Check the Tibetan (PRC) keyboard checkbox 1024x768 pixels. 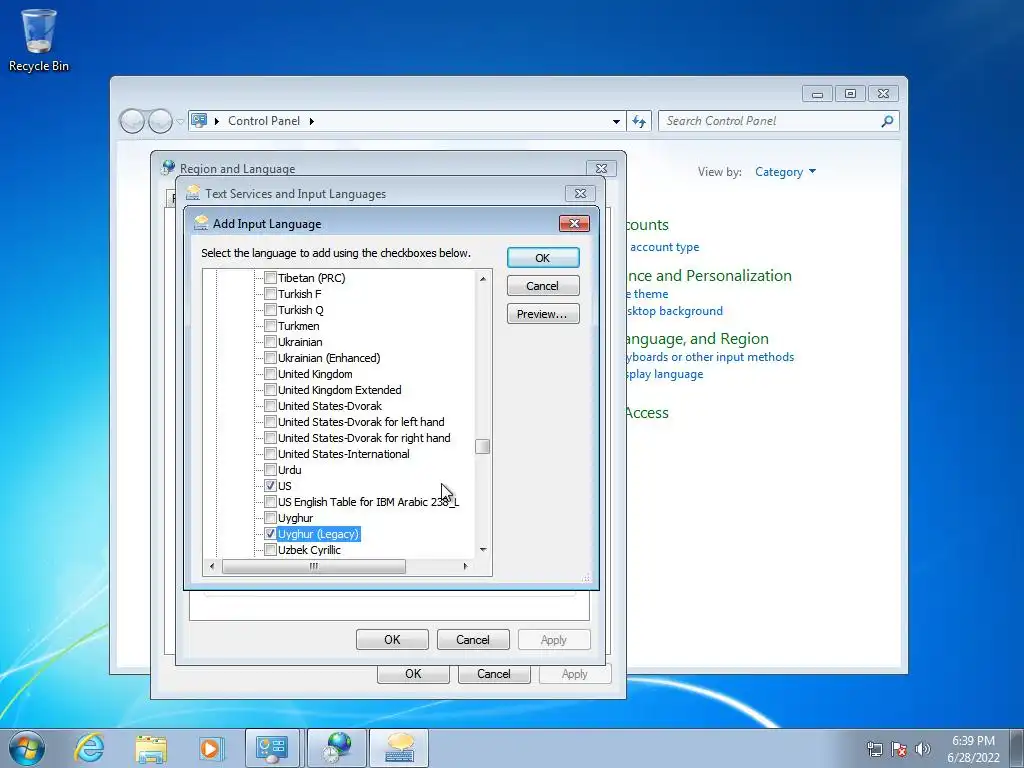click(x=270, y=278)
